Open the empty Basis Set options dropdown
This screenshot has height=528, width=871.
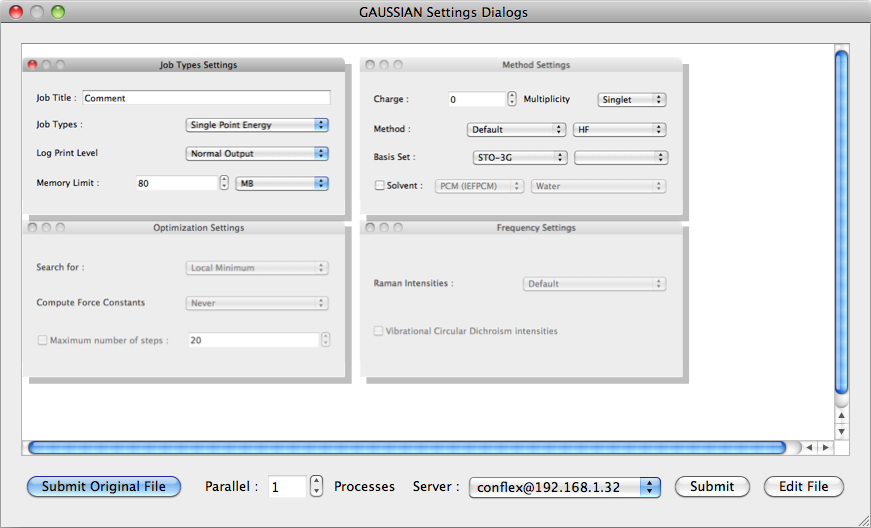coord(621,158)
